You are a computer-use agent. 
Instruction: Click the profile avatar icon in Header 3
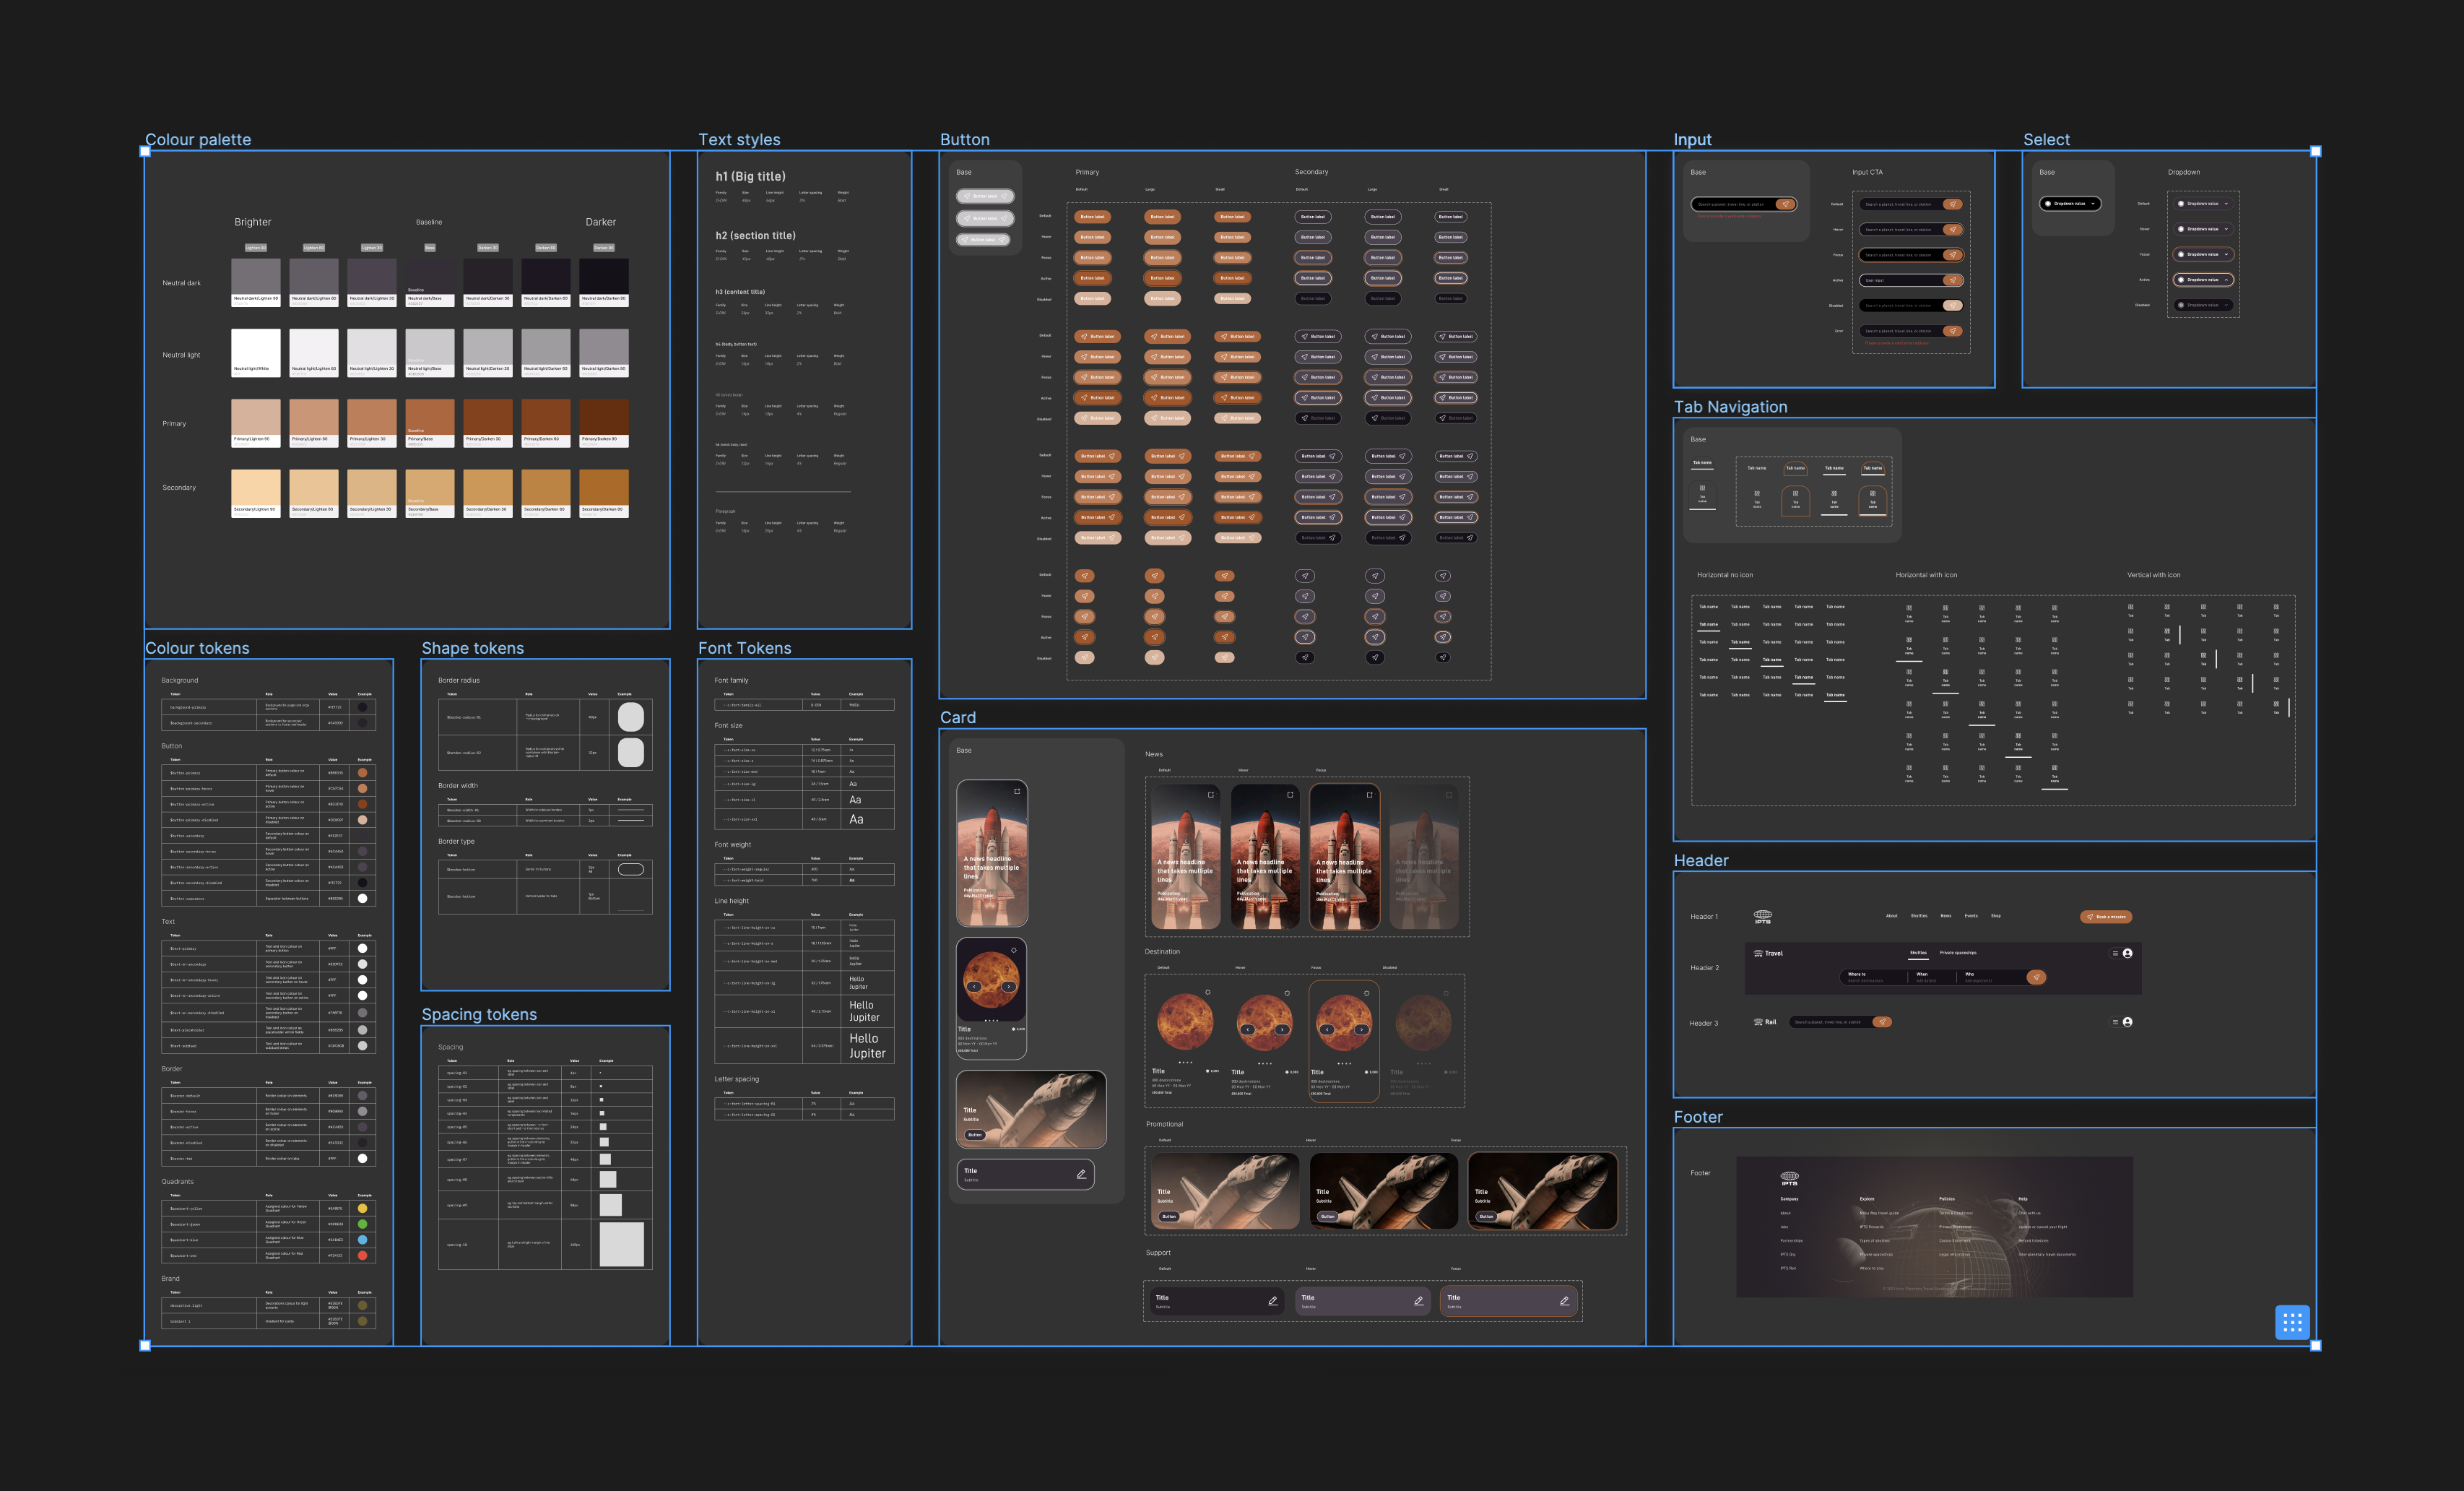pos(2129,1022)
